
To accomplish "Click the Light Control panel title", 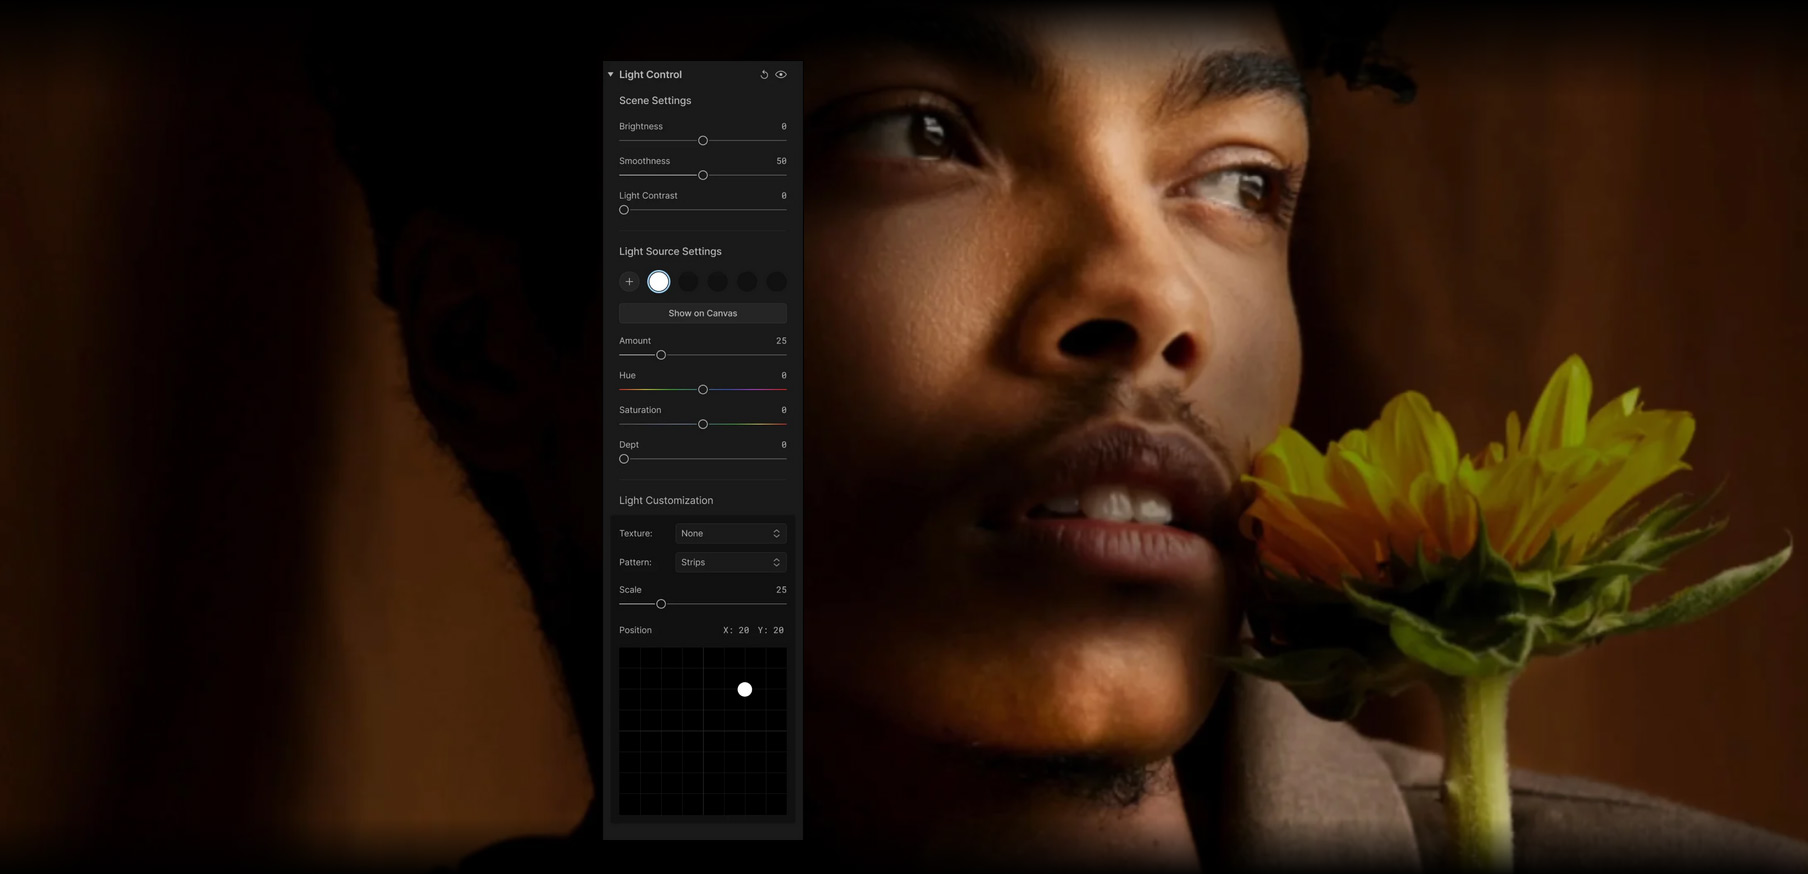I will tap(650, 75).
